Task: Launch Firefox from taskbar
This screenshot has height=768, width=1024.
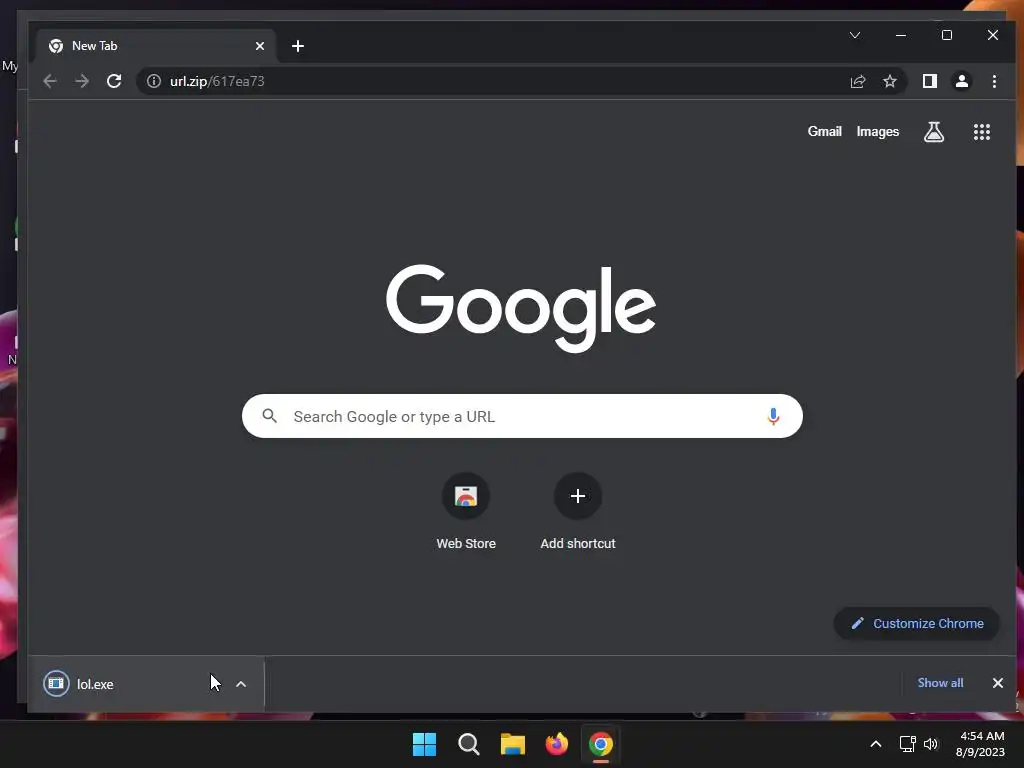Action: click(x=556, y=744)
